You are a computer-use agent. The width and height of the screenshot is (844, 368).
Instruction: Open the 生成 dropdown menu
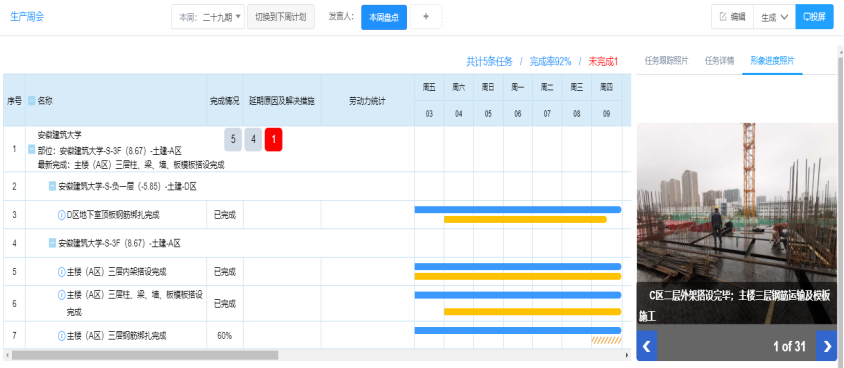775,17
